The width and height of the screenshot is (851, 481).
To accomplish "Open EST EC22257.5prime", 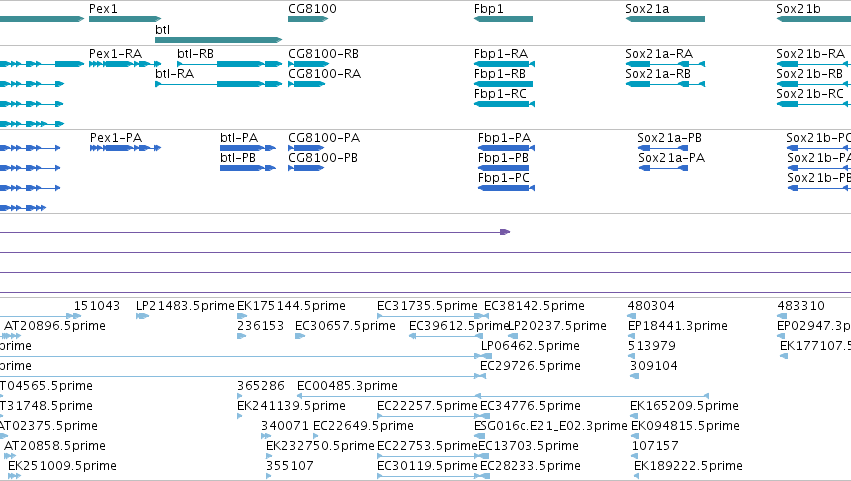I will pyautogui.click(x=427, y=406).
